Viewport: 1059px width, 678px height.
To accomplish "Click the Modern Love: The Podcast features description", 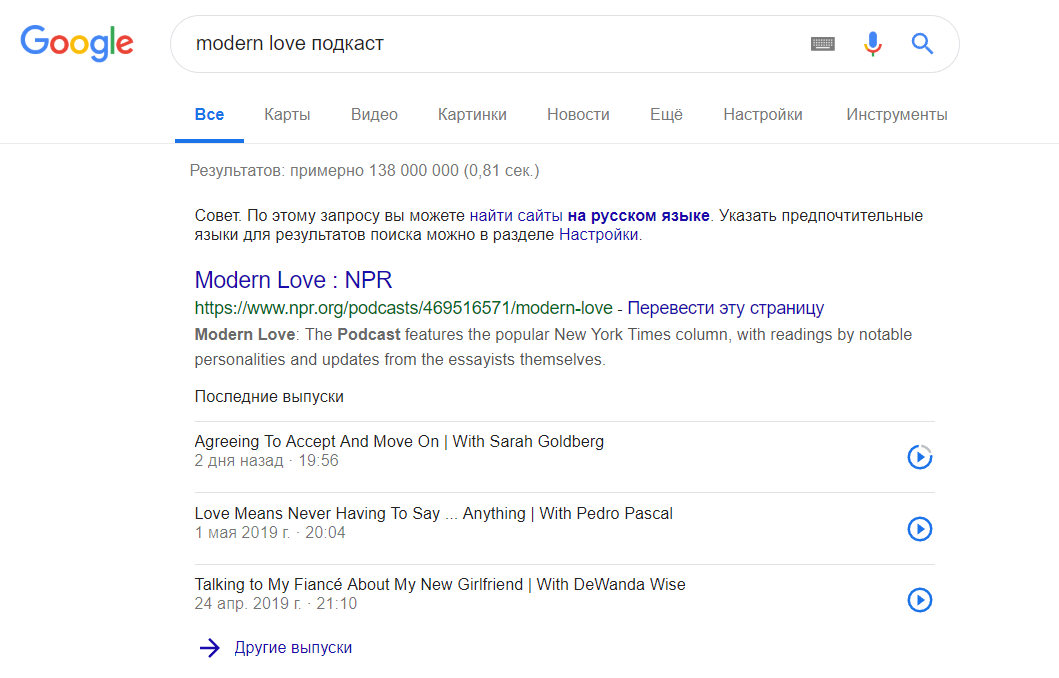I will [553, 347].
